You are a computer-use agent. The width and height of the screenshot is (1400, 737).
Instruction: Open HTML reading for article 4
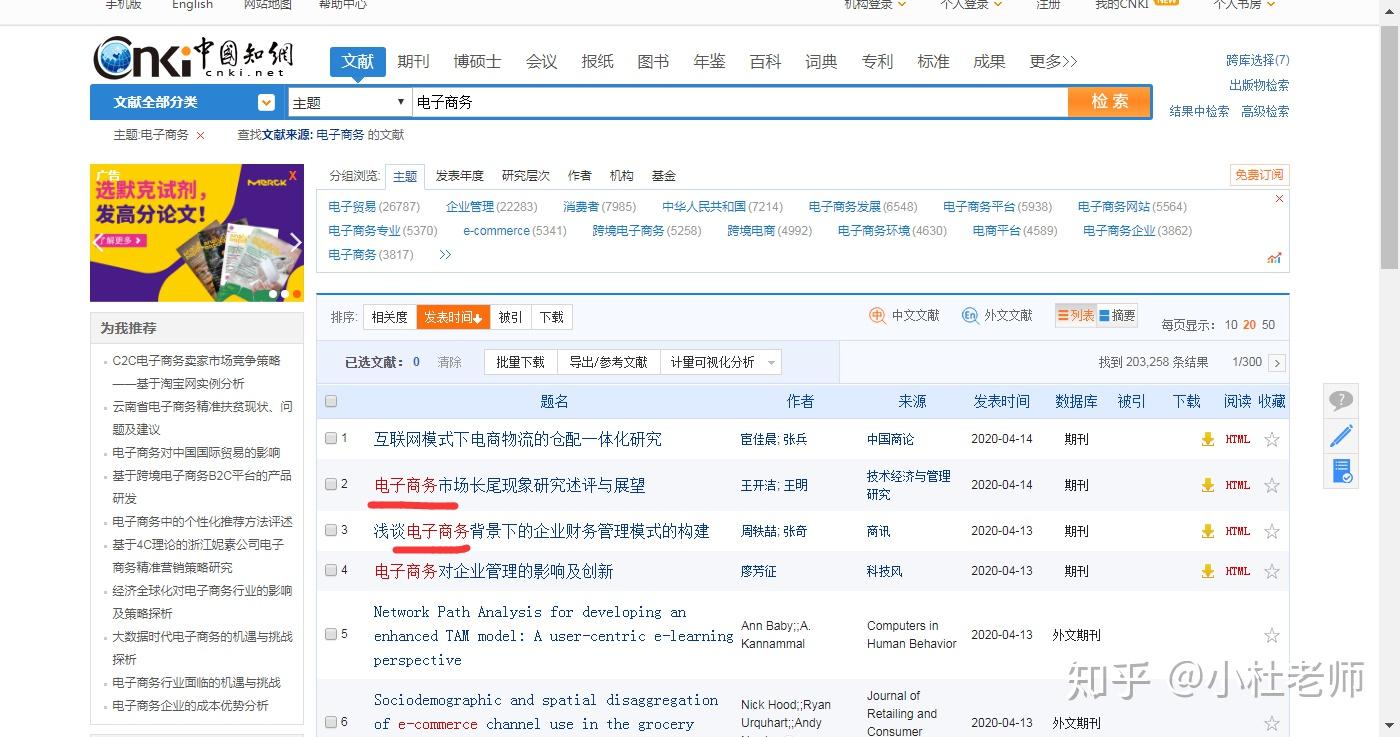(1238, 571)
